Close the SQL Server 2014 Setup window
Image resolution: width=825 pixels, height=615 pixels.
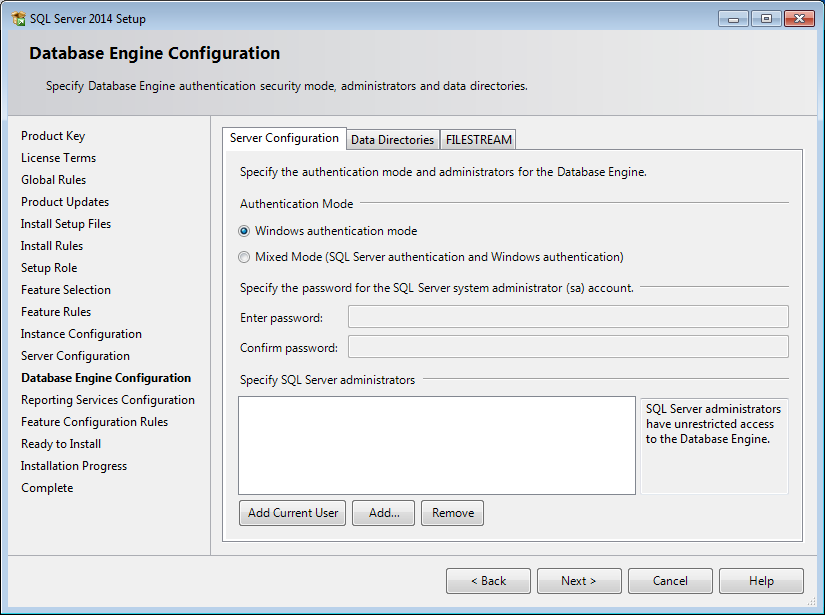point(799,19)
